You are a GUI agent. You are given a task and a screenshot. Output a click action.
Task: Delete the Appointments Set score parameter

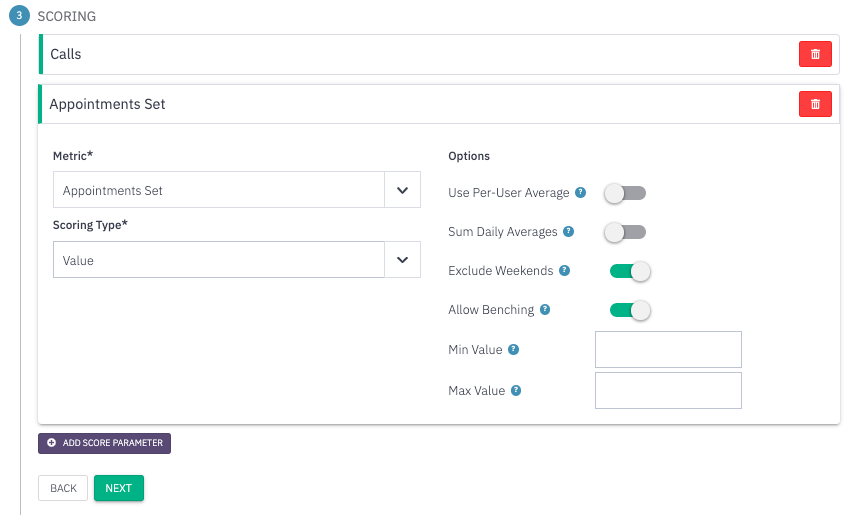(815, 104)
